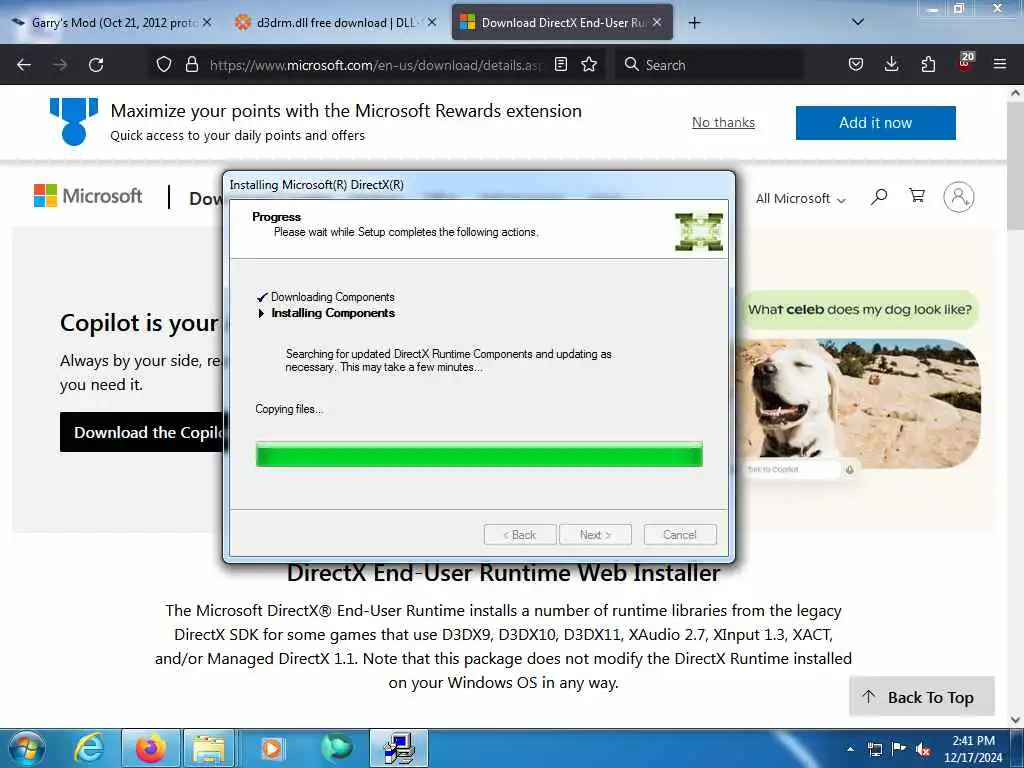Viewport: 1024px width, 768px height.
Task: Open the tracking protection shield icon
Action: point(164,65)
